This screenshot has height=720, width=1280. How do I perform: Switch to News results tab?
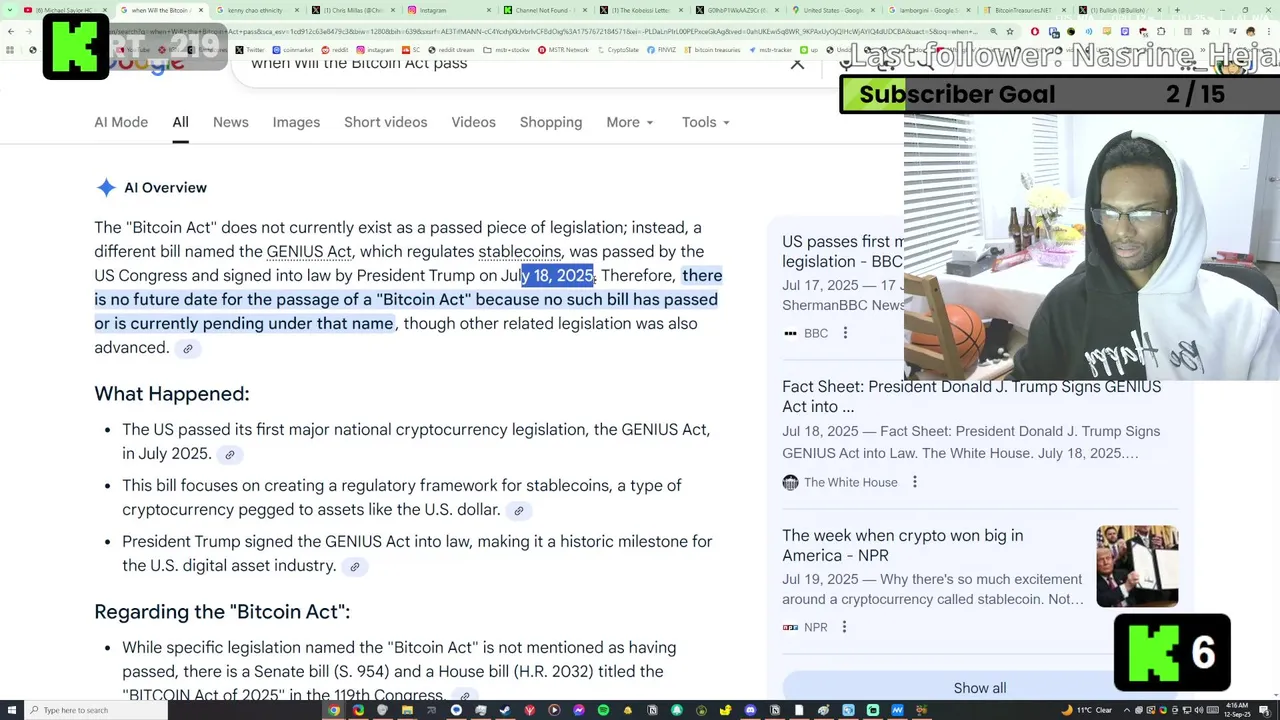(x=230, y=122)
